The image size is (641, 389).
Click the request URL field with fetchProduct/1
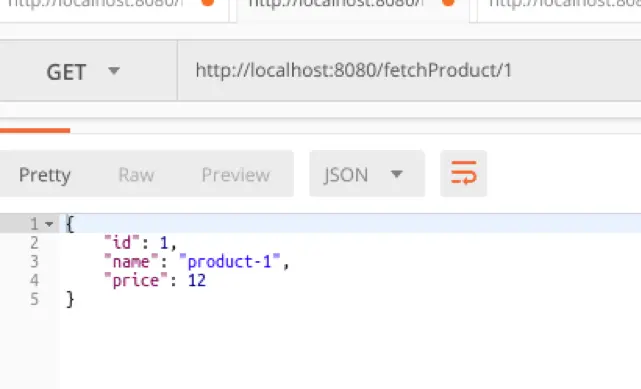coord(409,70)
